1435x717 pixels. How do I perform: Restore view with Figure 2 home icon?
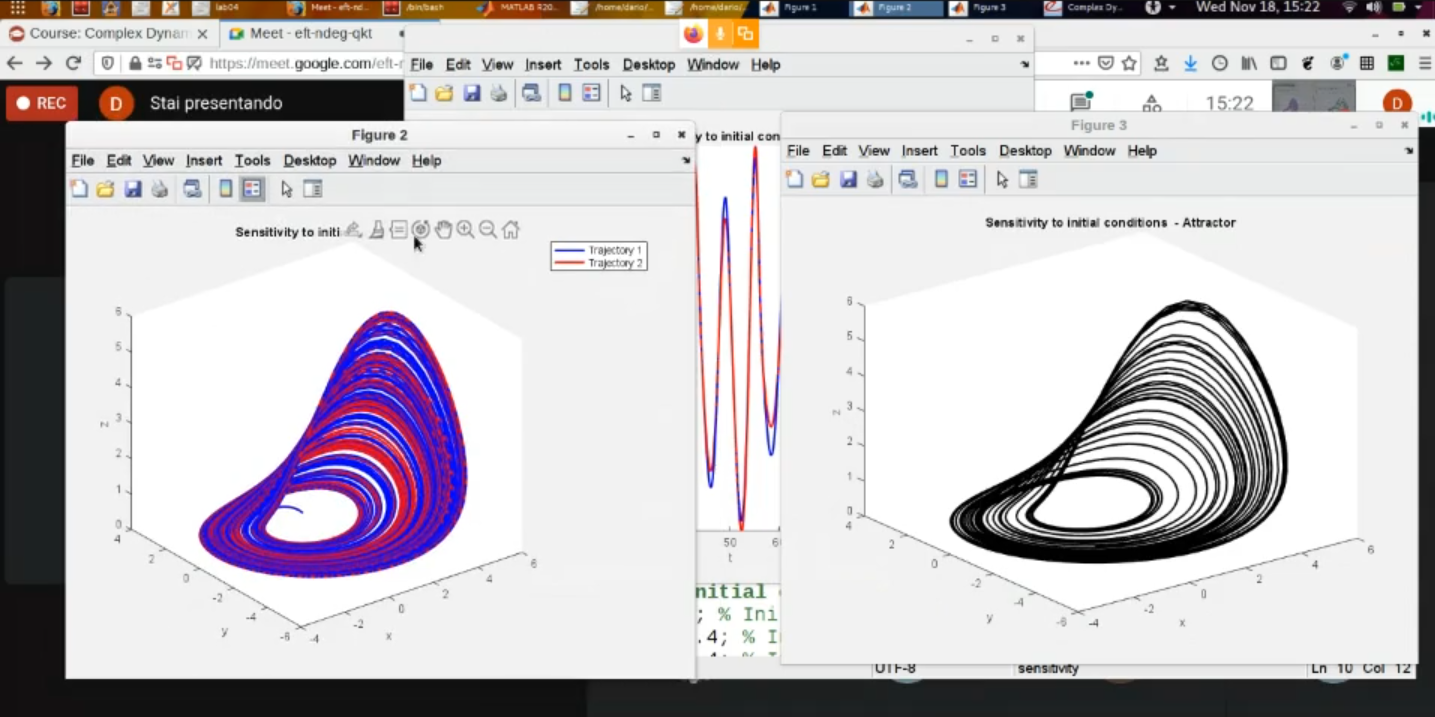(x=511, y=230)
